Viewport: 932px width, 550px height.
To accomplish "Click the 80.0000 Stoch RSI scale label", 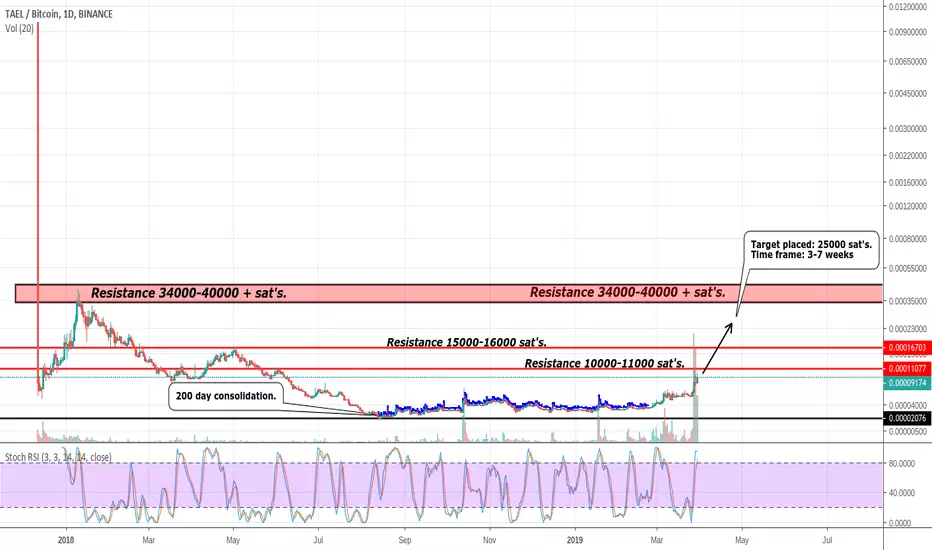I will tap(900, 463).
